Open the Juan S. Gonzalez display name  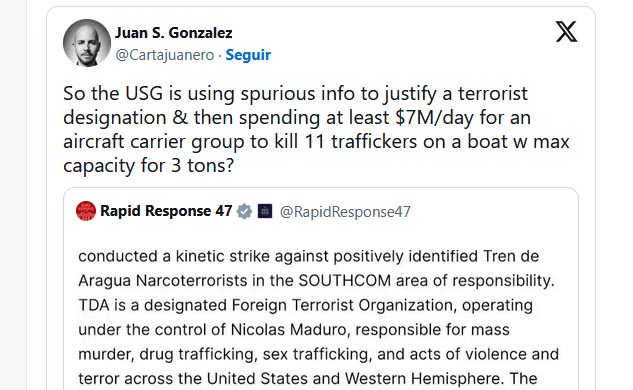(x=174, y=33)
